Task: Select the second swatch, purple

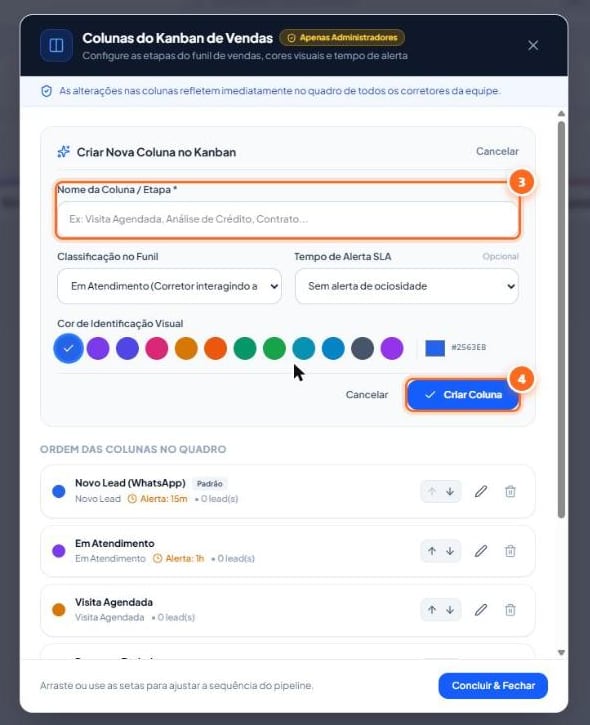Action: click(x=98, y=348)
